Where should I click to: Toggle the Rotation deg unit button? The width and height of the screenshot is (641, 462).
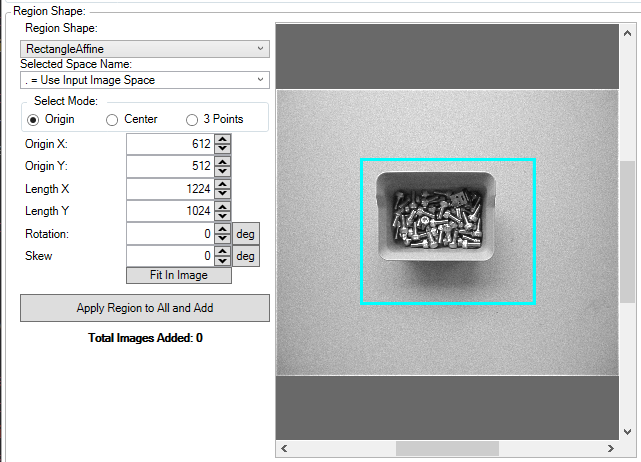tap(246, 234)
